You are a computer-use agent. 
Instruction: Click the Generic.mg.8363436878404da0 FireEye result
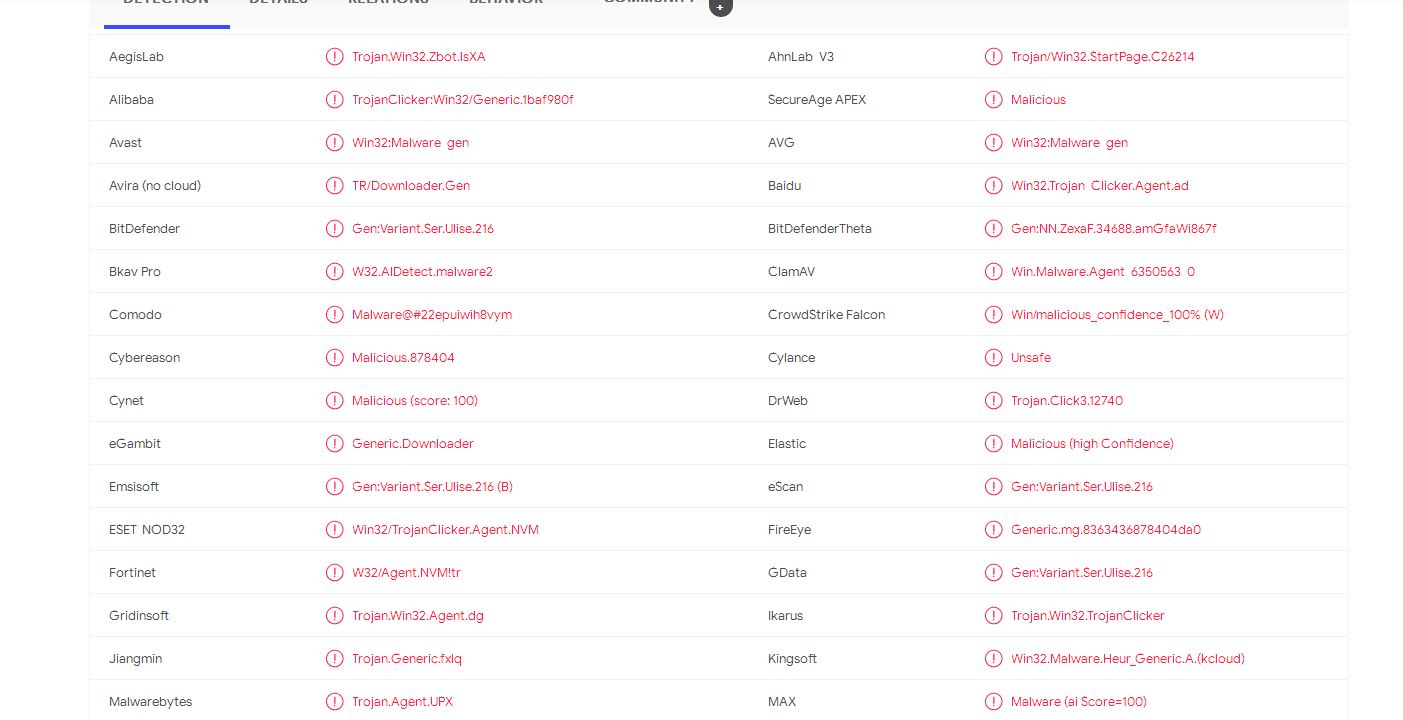(x=1105, y=530)
